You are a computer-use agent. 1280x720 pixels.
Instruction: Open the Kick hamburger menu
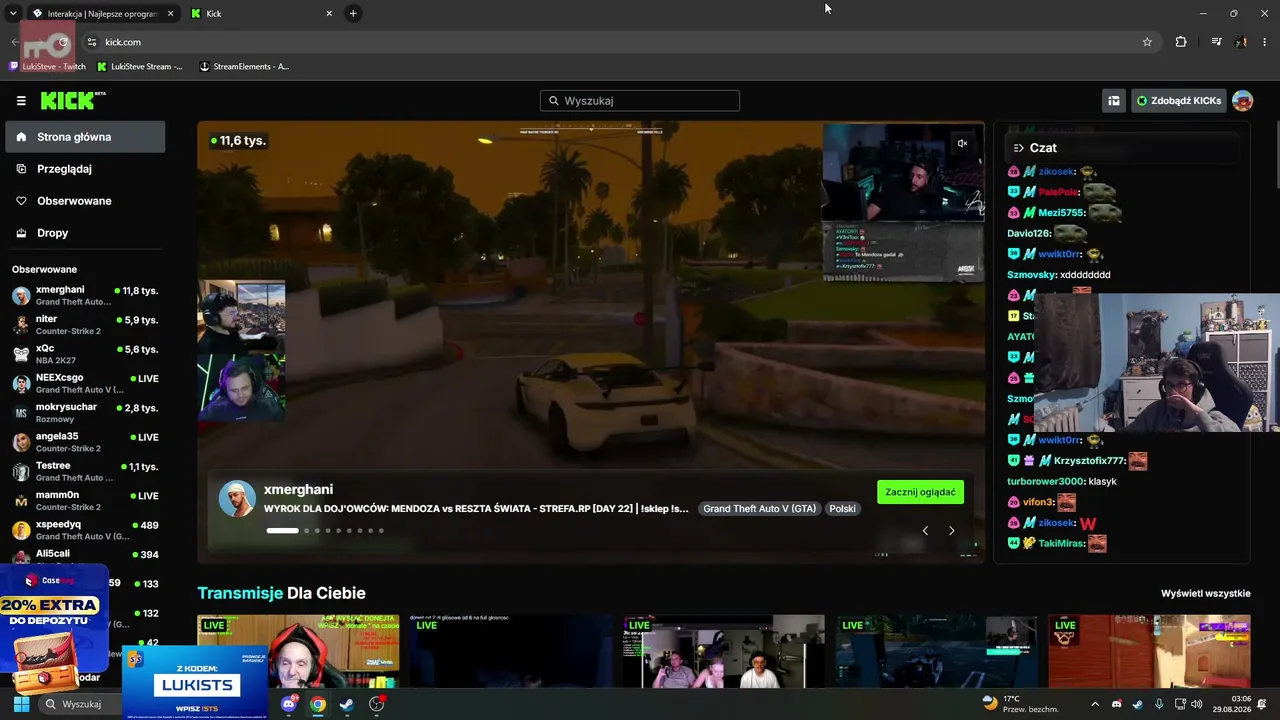pos(21,101)
